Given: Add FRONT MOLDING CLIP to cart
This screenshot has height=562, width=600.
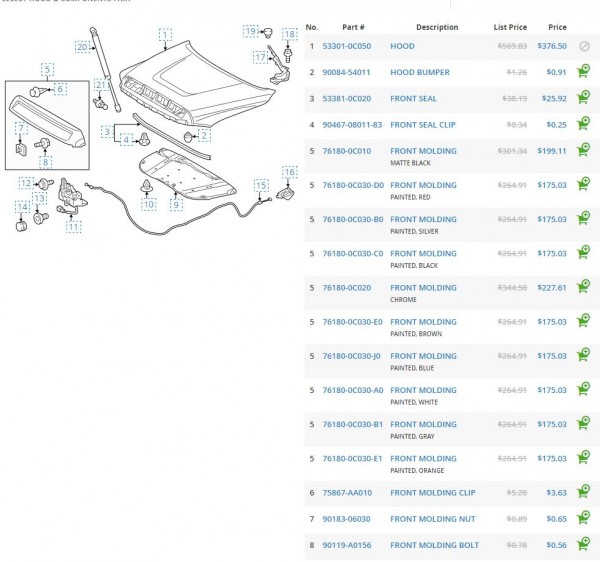Looking at the screenshot, I should point(583,492).
